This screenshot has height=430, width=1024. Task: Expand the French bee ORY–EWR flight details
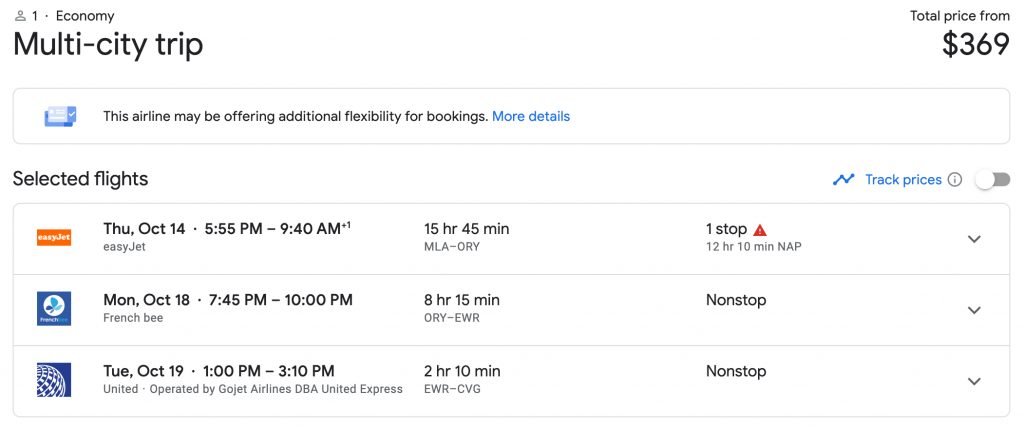[974, 310]
